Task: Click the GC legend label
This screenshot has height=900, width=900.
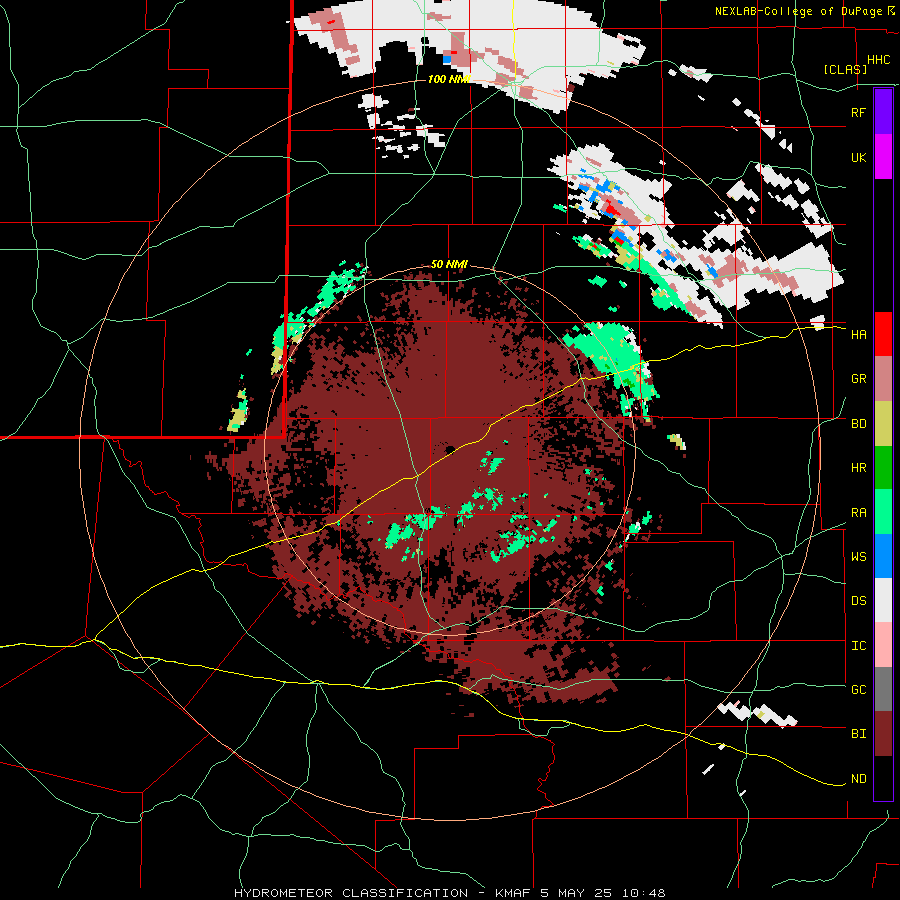Action: pos(858,690)
